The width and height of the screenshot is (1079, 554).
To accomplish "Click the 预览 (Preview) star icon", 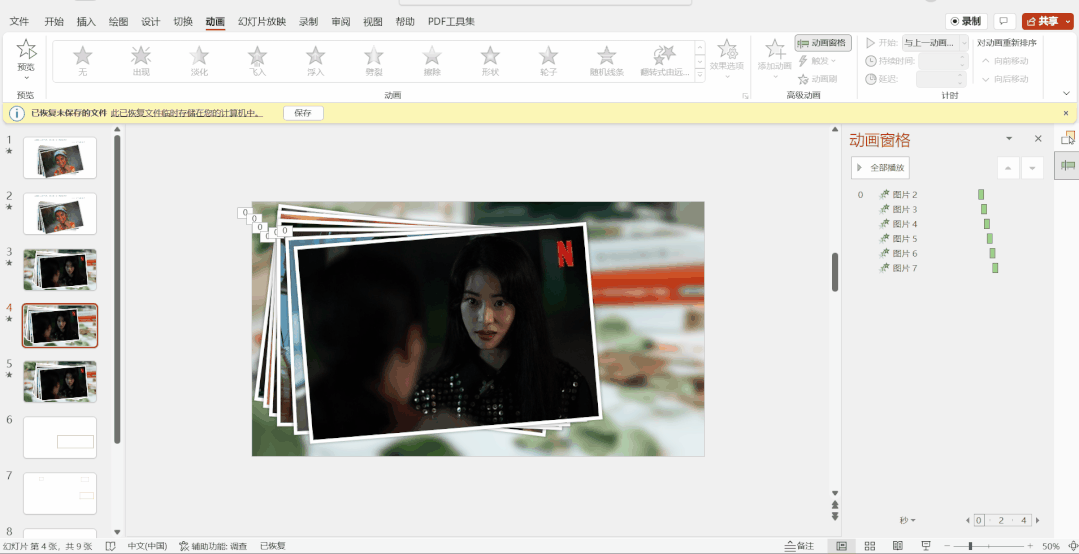I will point(26,50).
